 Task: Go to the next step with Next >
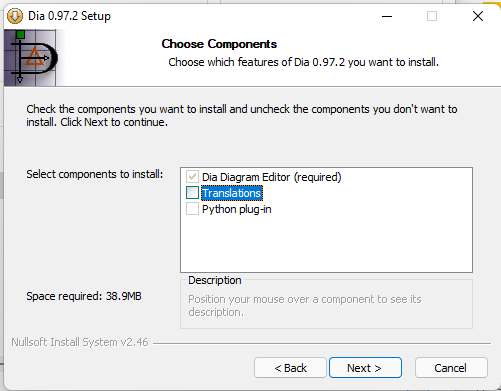pyautogui.click(x=365, y=368)
